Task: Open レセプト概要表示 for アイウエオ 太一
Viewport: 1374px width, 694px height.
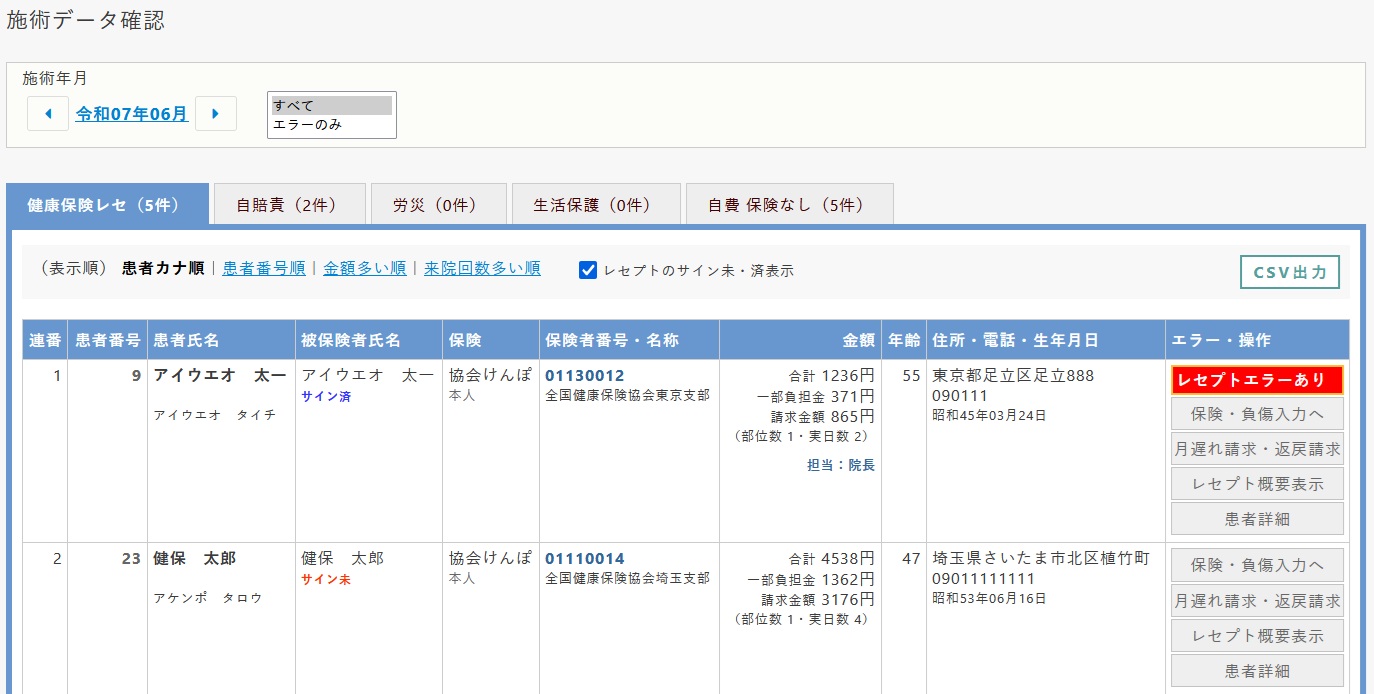Action: [x=1257, y=484]
